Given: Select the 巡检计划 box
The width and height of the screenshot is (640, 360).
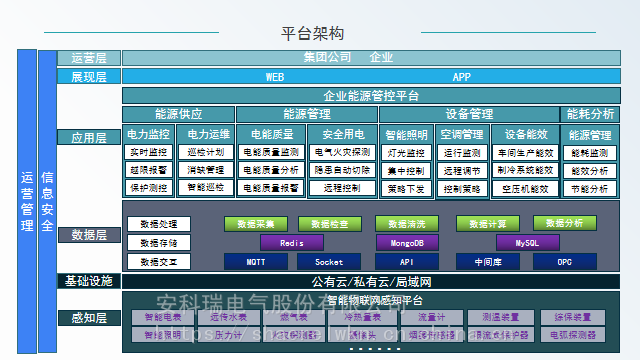Looking at the screenshot, I should tap(206, 152).
